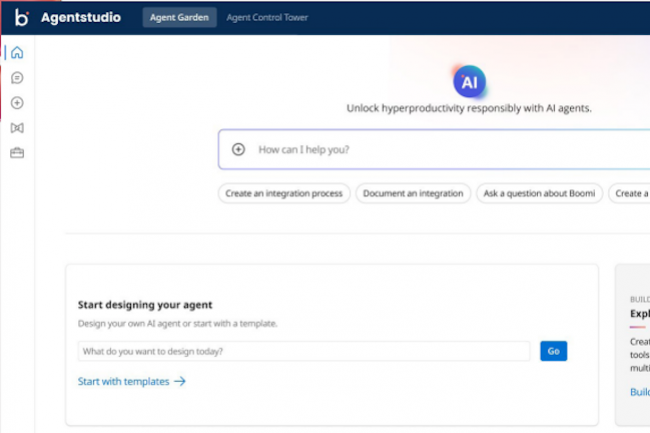Click arrow next to Start with templates
650x433 pixels.
(x=180, y=381)
